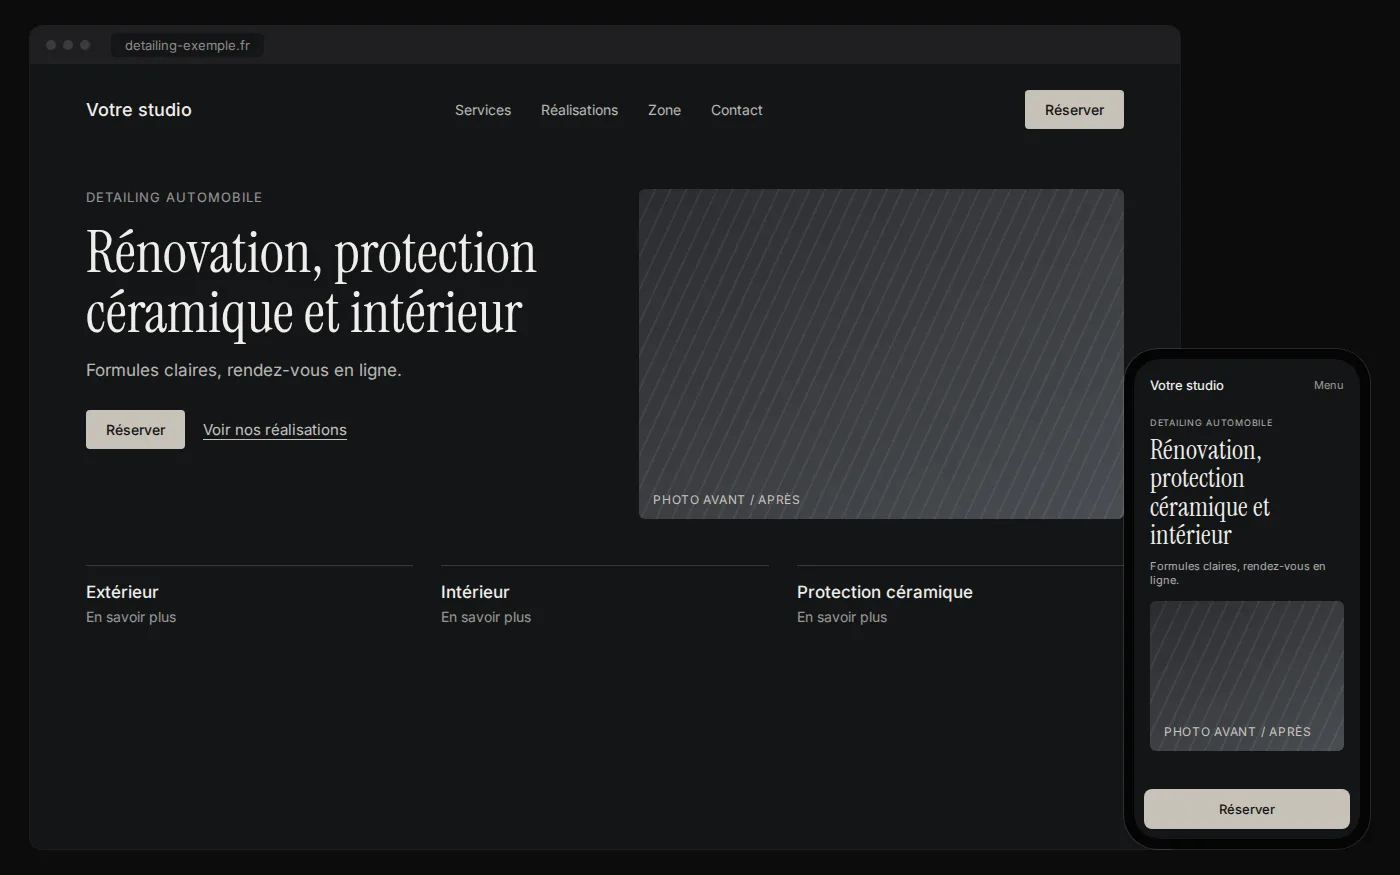This screenshot has width=1400, height=875.
Task: Open the Contact nav link
Action: pos(736,110)
